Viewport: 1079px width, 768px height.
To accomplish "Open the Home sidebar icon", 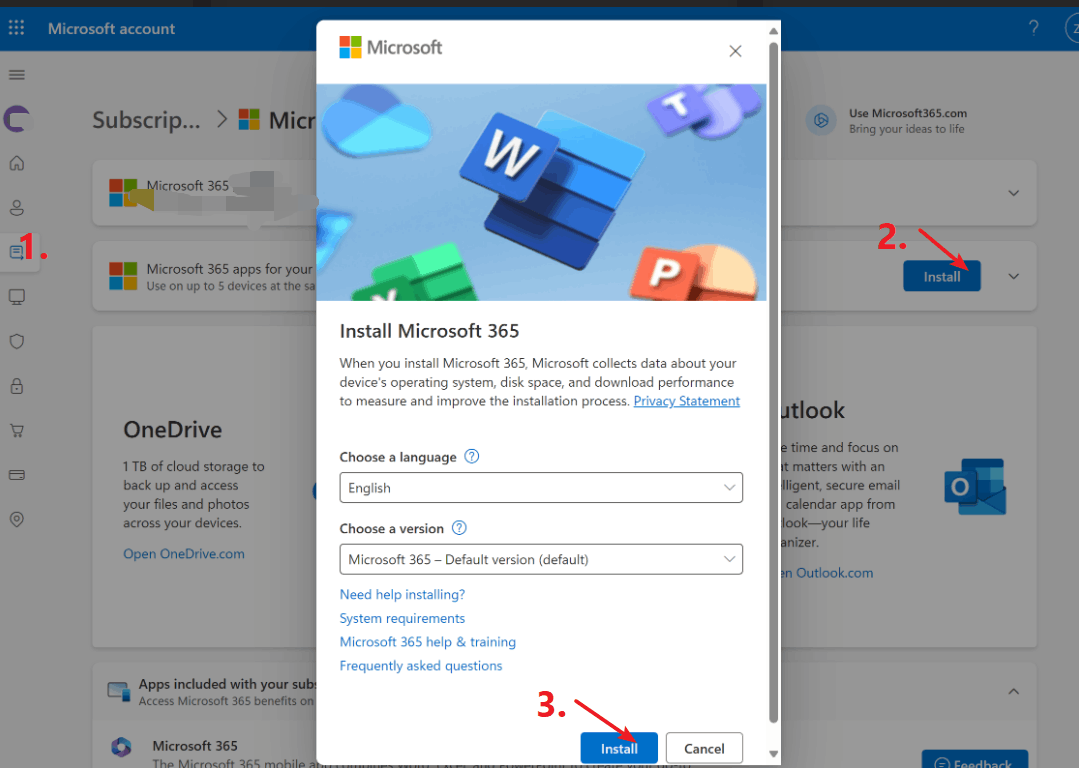I will (17, 163).
